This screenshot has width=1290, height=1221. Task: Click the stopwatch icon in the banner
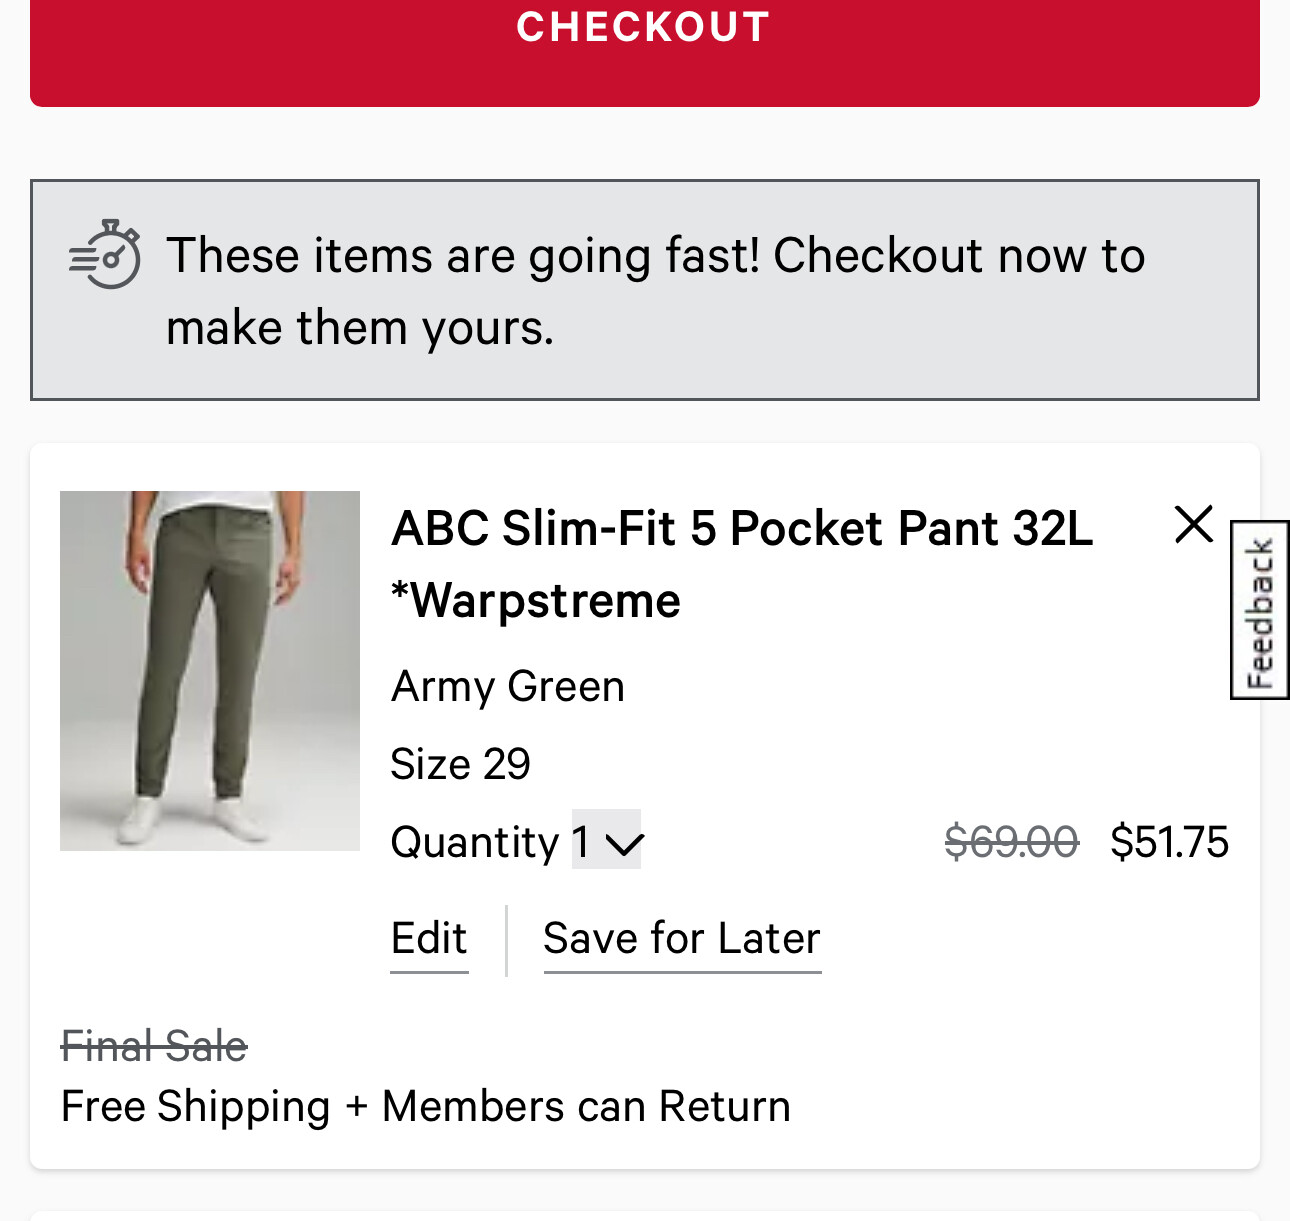pos(105,256)
